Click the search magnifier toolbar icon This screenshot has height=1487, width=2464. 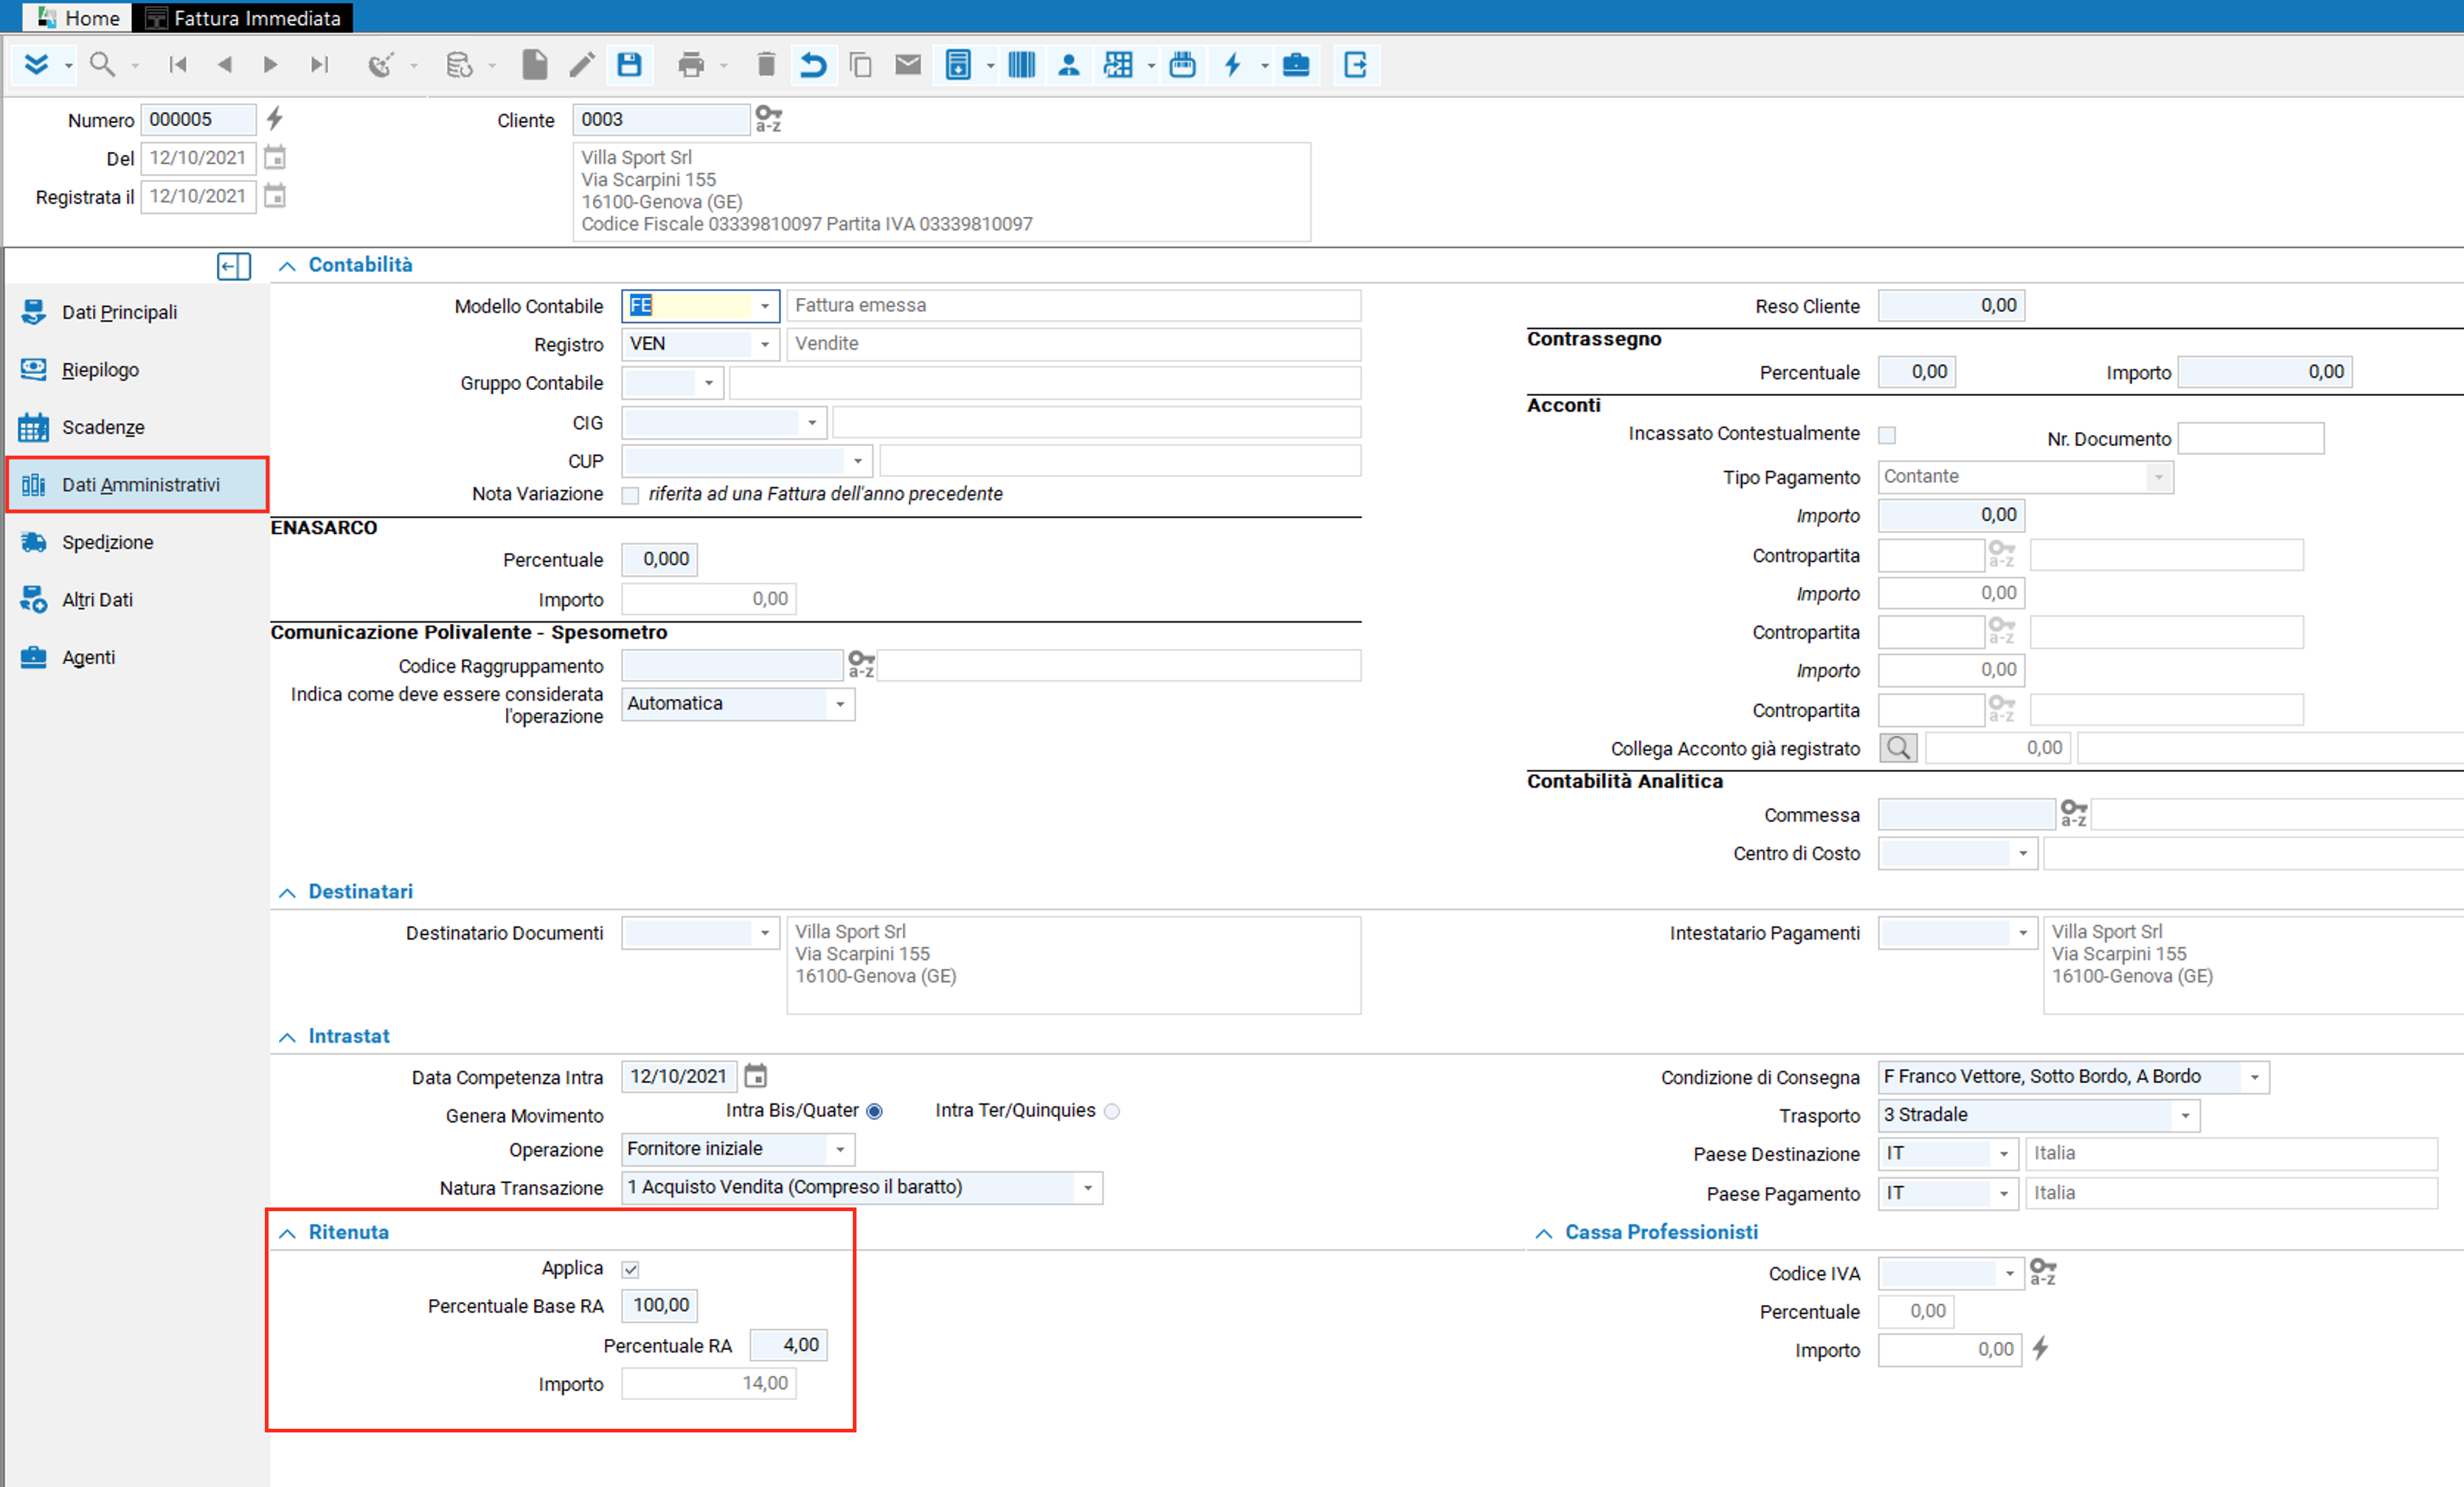click(x=101, y=65)
